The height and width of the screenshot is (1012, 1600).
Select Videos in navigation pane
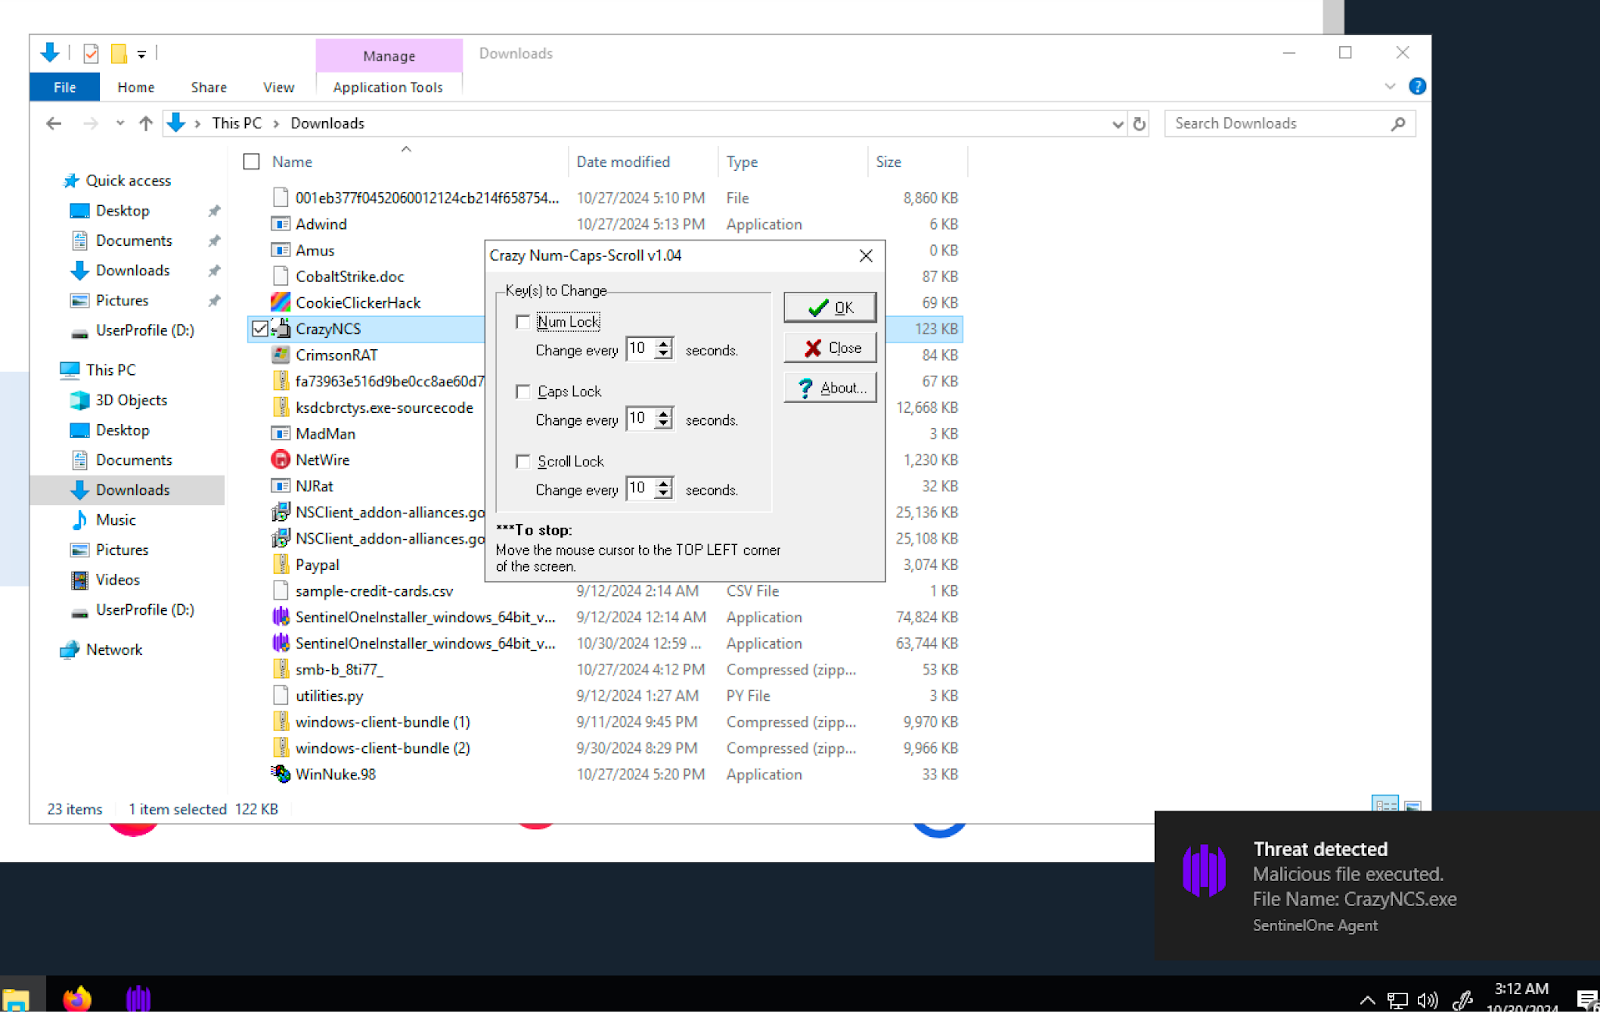(x=117, y=580)
